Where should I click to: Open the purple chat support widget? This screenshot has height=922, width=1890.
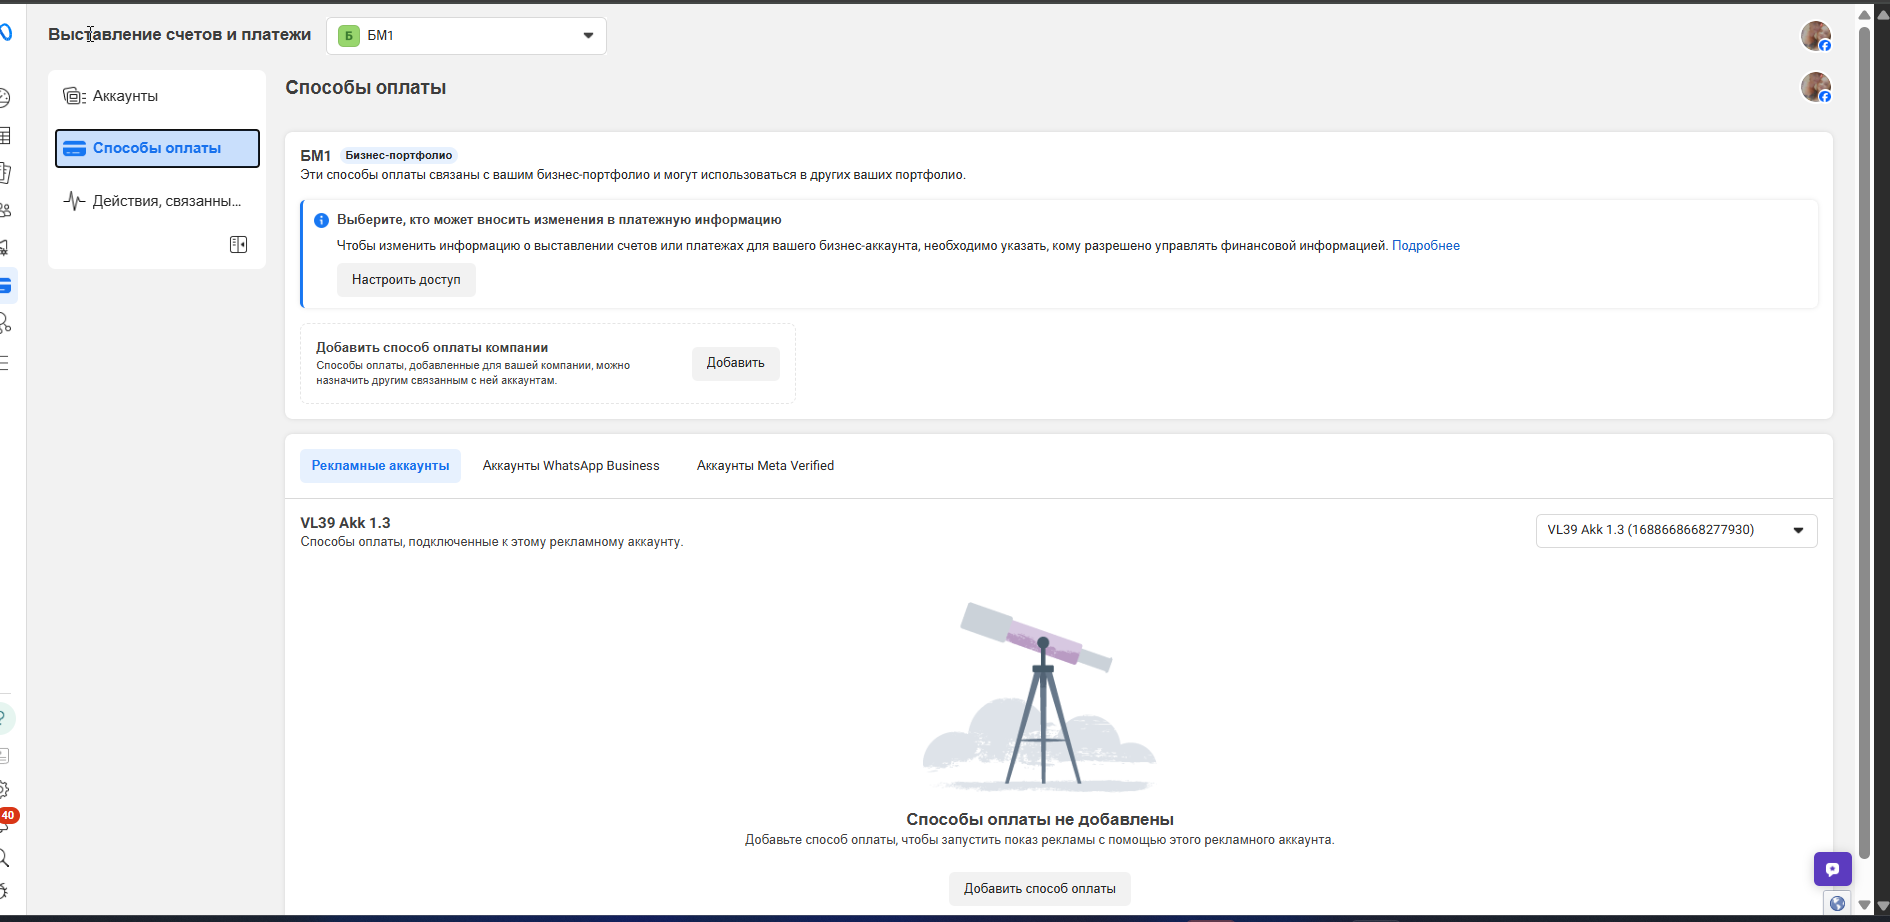1833,869
